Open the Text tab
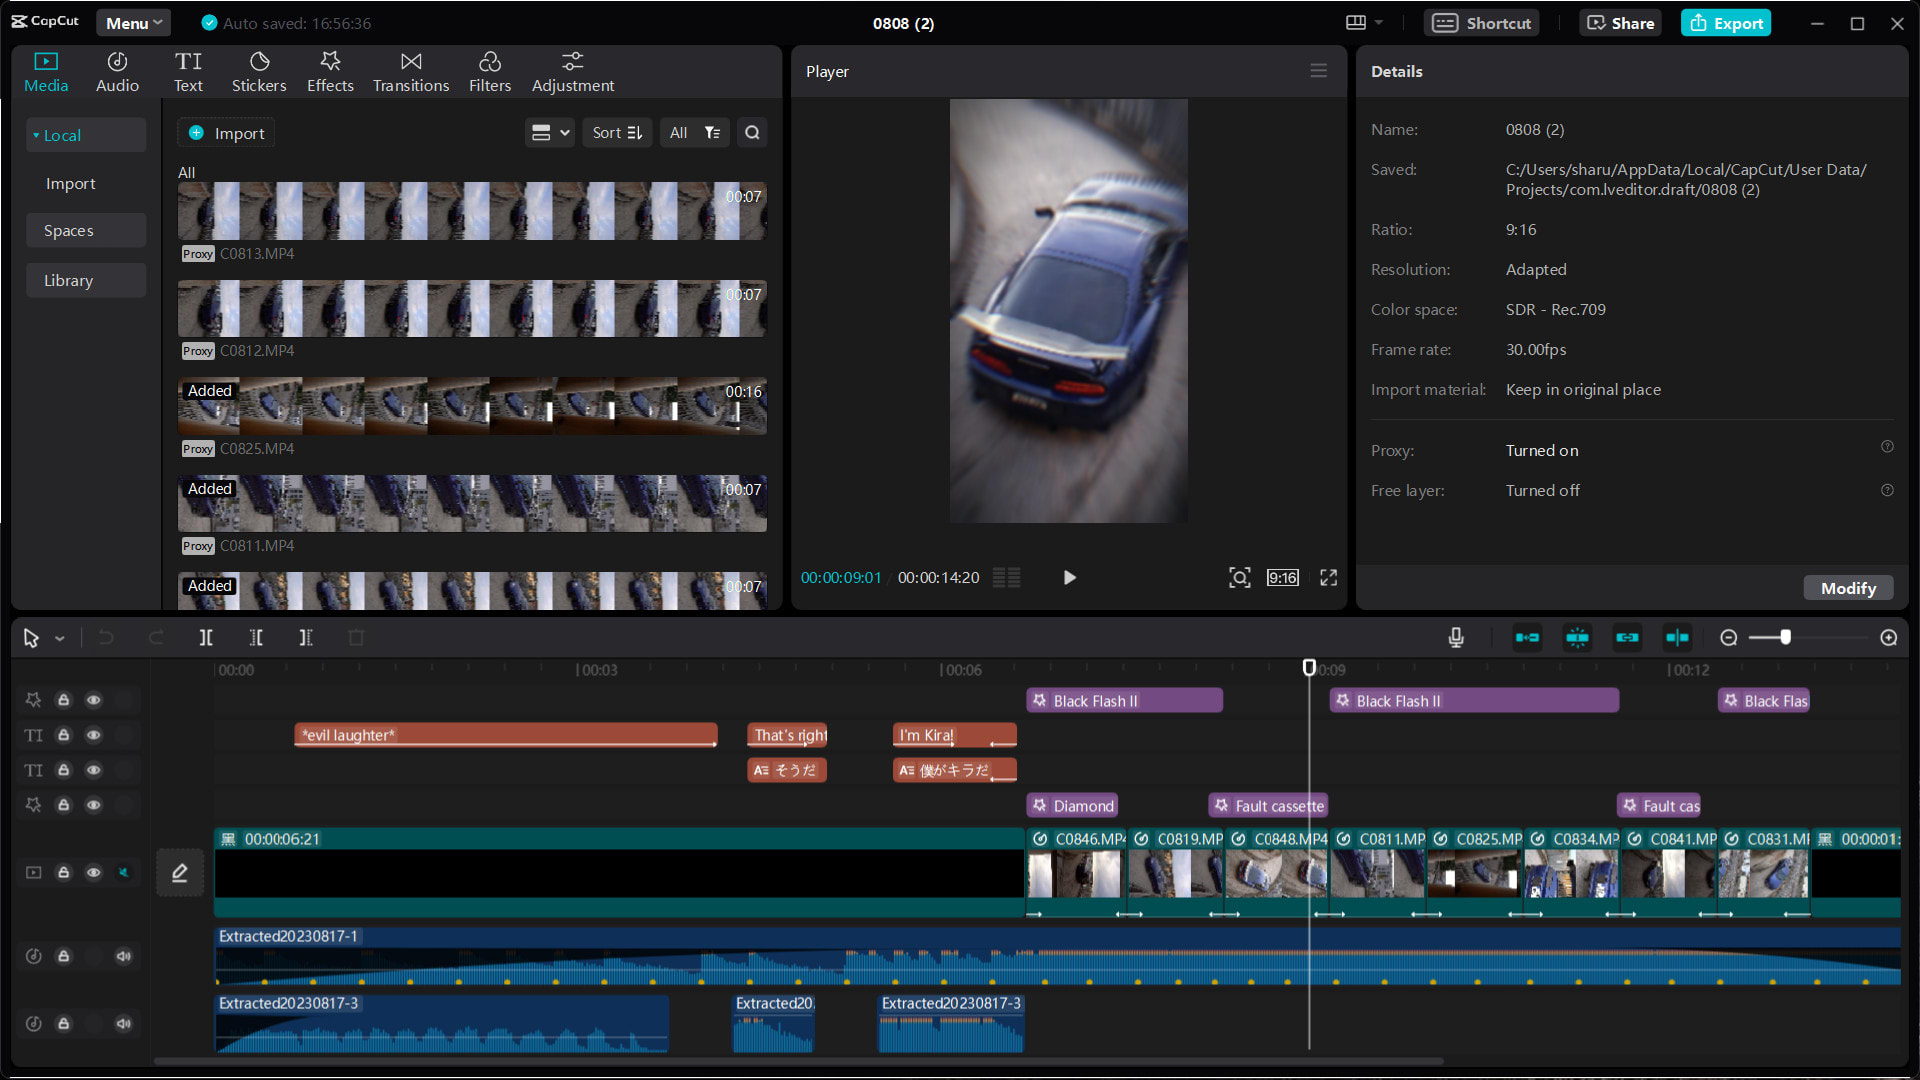The height and width of the screenshot is (1080, 1920). (188, 72)
